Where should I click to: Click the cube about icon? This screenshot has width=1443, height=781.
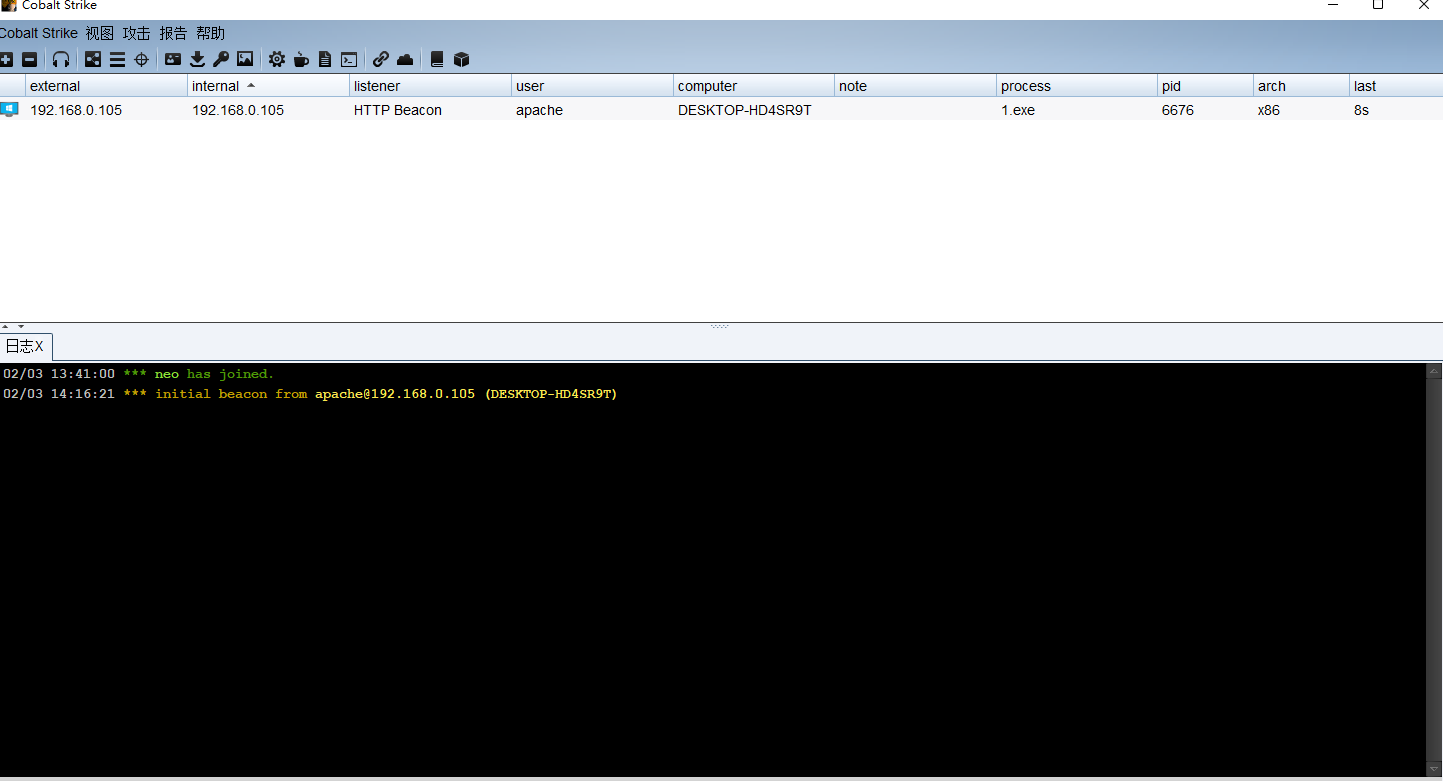pos(461,59)
